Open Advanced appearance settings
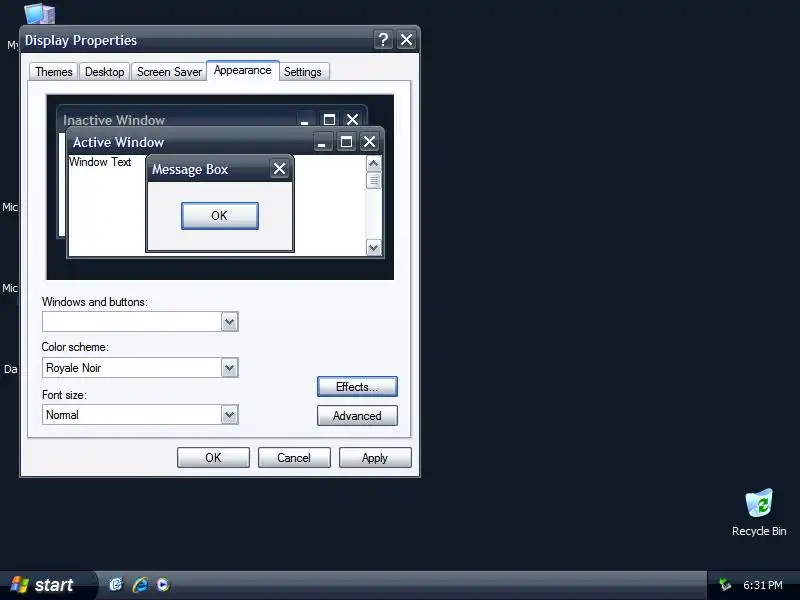The image size is (800, 600). [x=357, y=416]
